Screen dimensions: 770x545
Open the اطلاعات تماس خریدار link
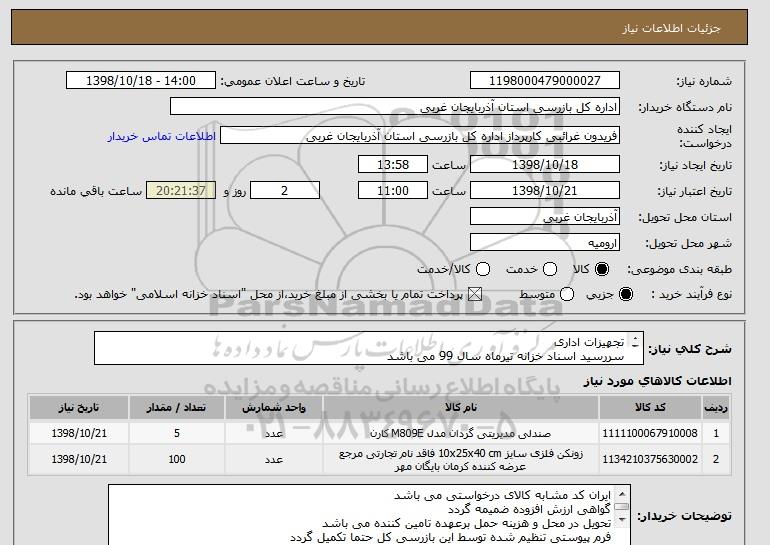[162, 136]
